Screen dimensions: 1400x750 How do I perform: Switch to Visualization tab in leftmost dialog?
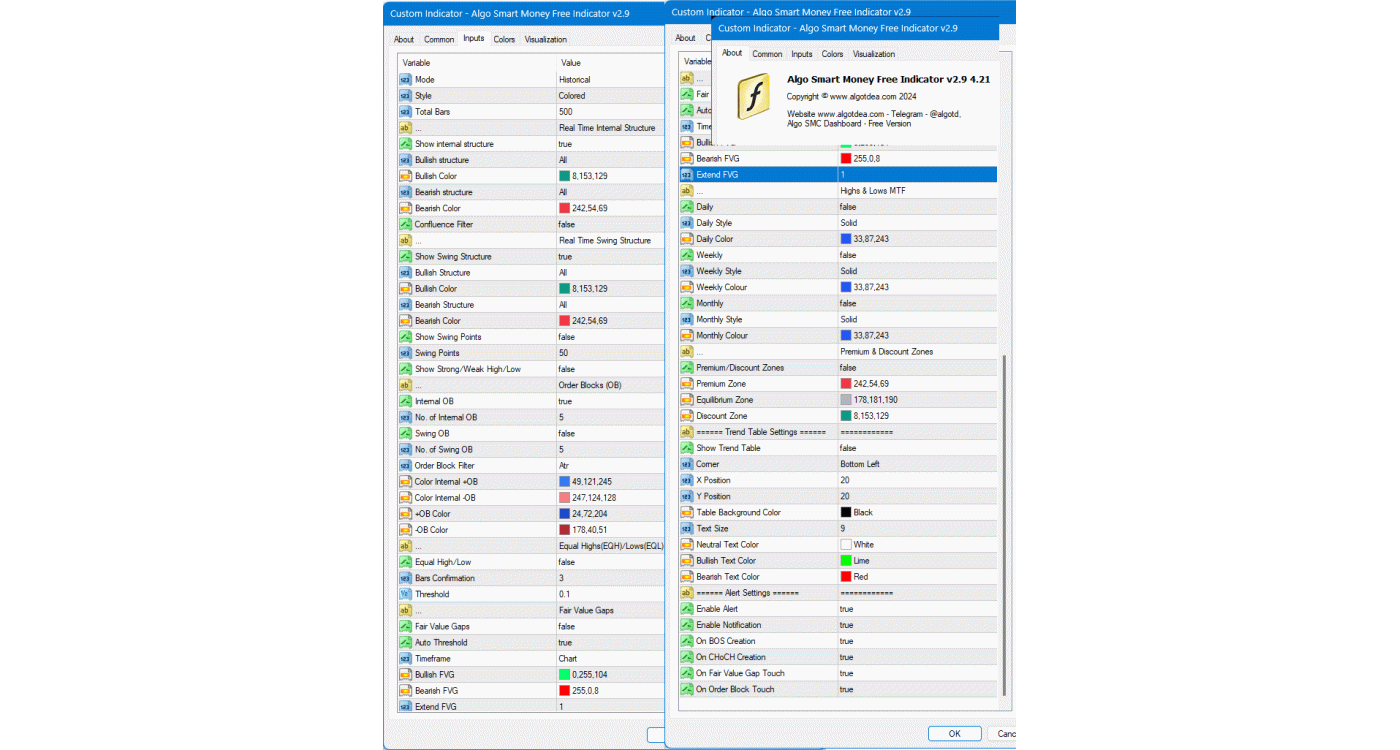tap(545, 40)
